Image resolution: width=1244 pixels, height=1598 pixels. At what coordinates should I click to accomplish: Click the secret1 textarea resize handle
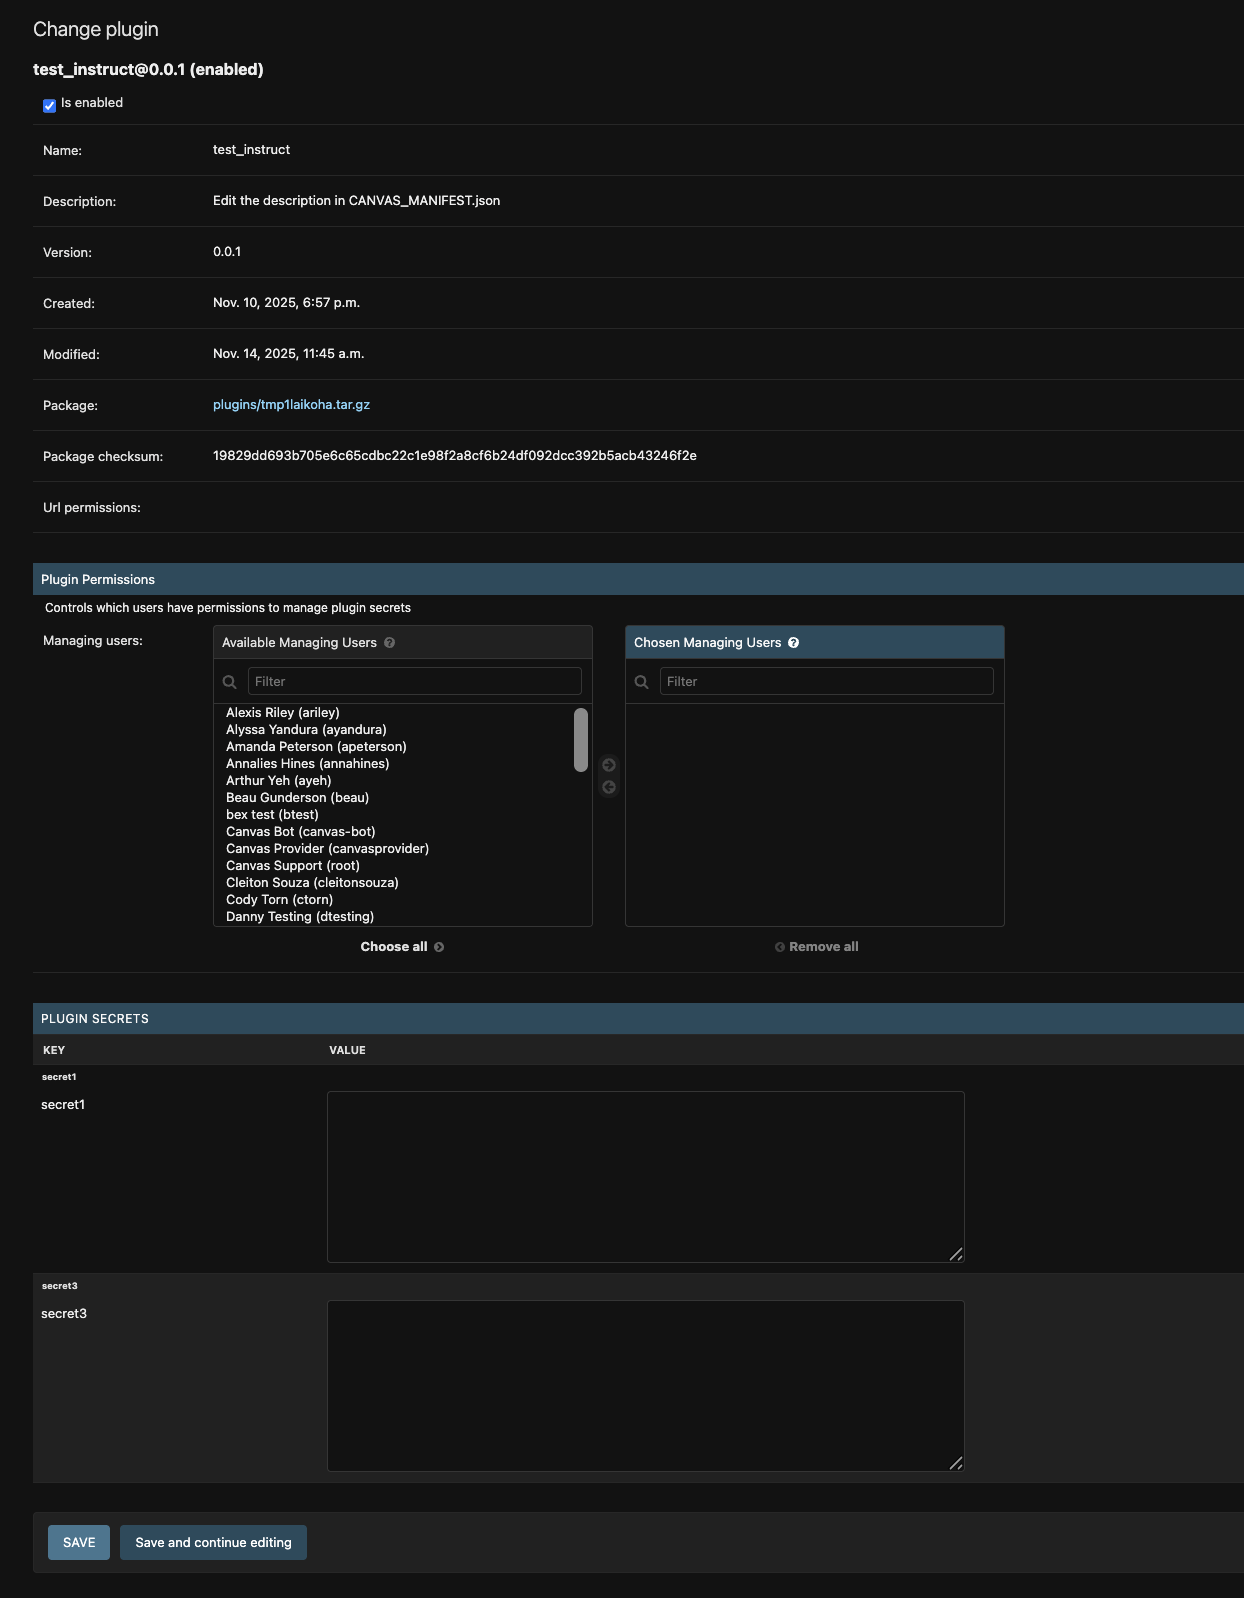coord(956,1254)
